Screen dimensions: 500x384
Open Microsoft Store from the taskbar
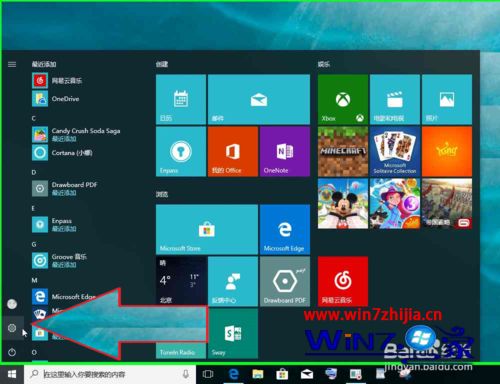click(x=282, y=374)
